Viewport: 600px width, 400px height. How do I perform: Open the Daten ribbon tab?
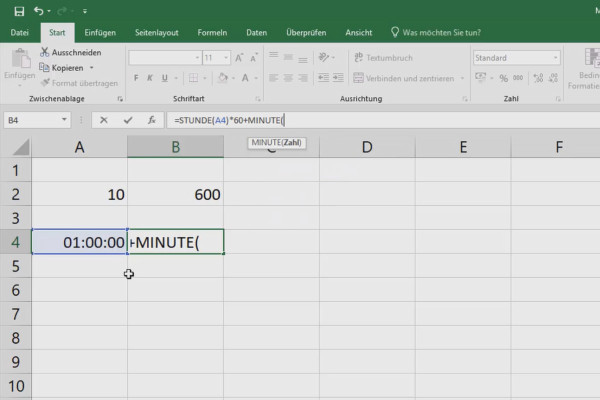256,33
